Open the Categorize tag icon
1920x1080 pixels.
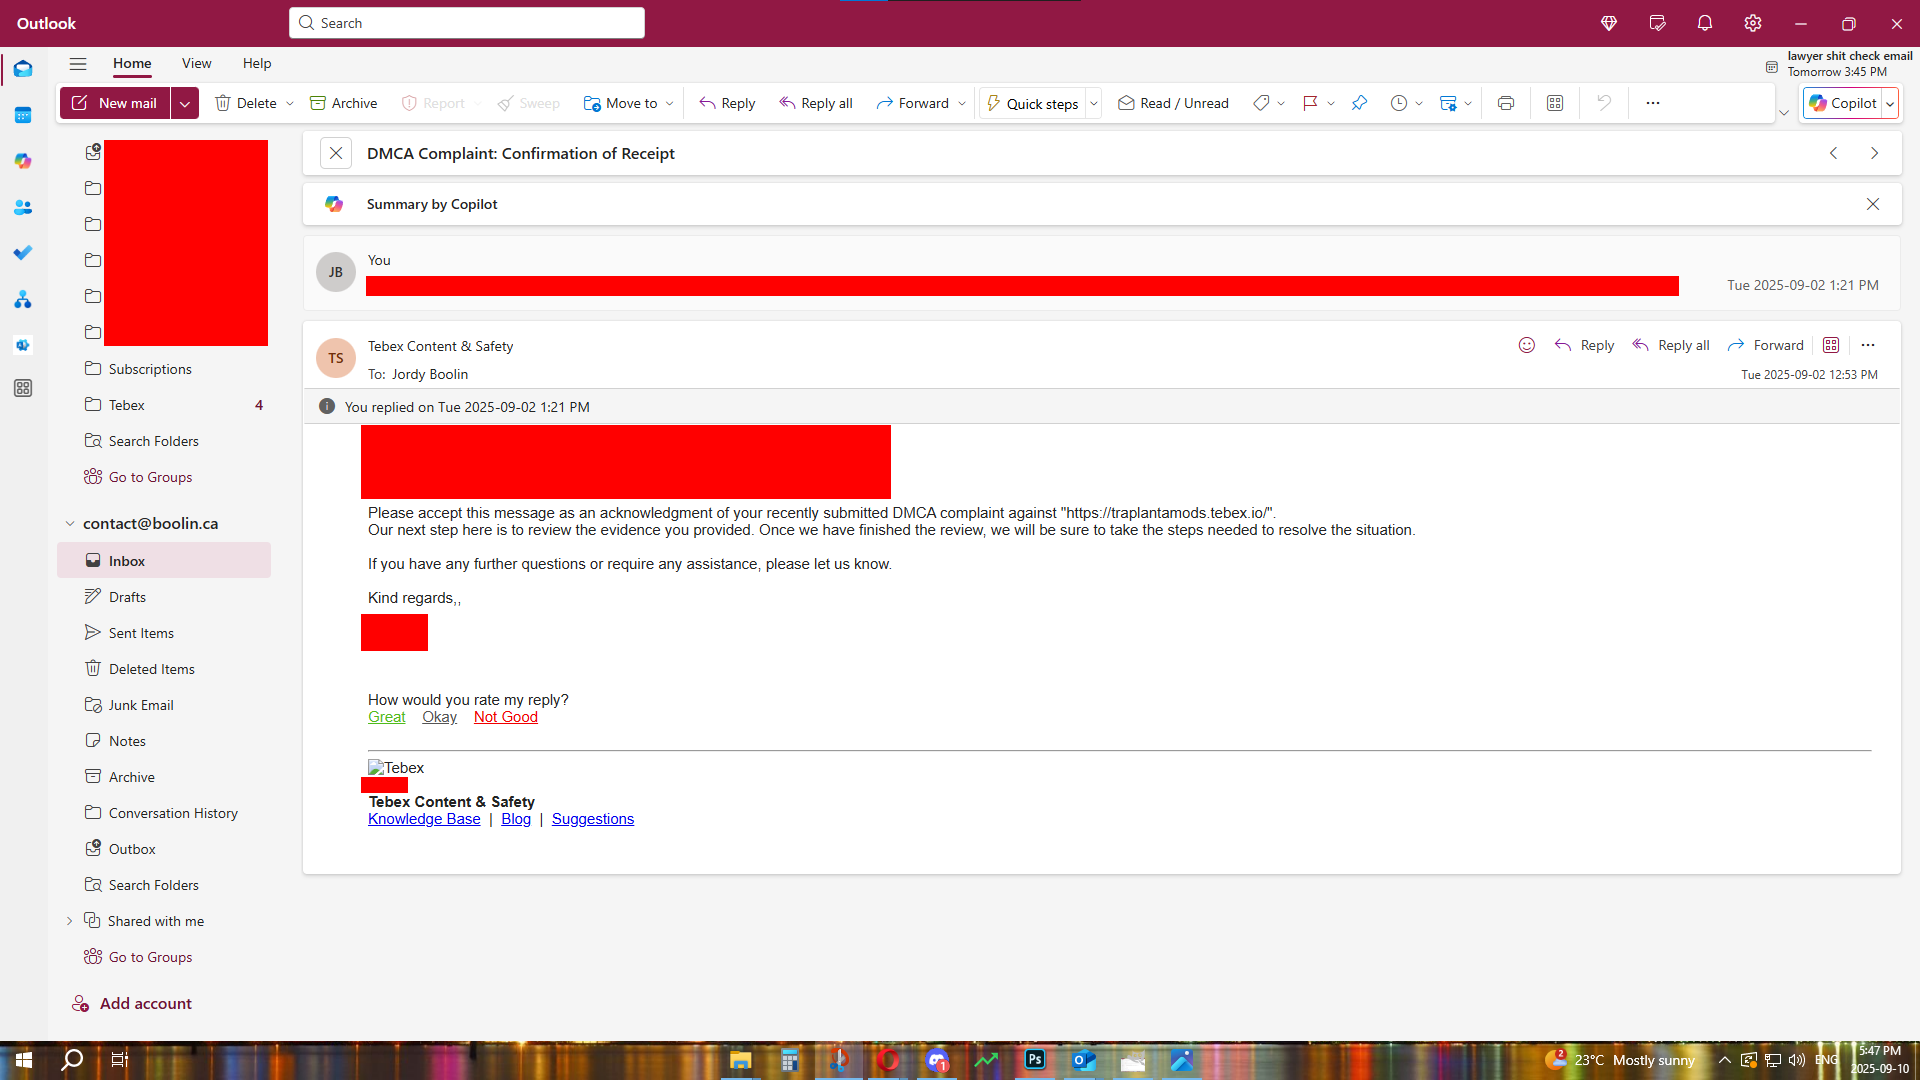coord(1261,103)
